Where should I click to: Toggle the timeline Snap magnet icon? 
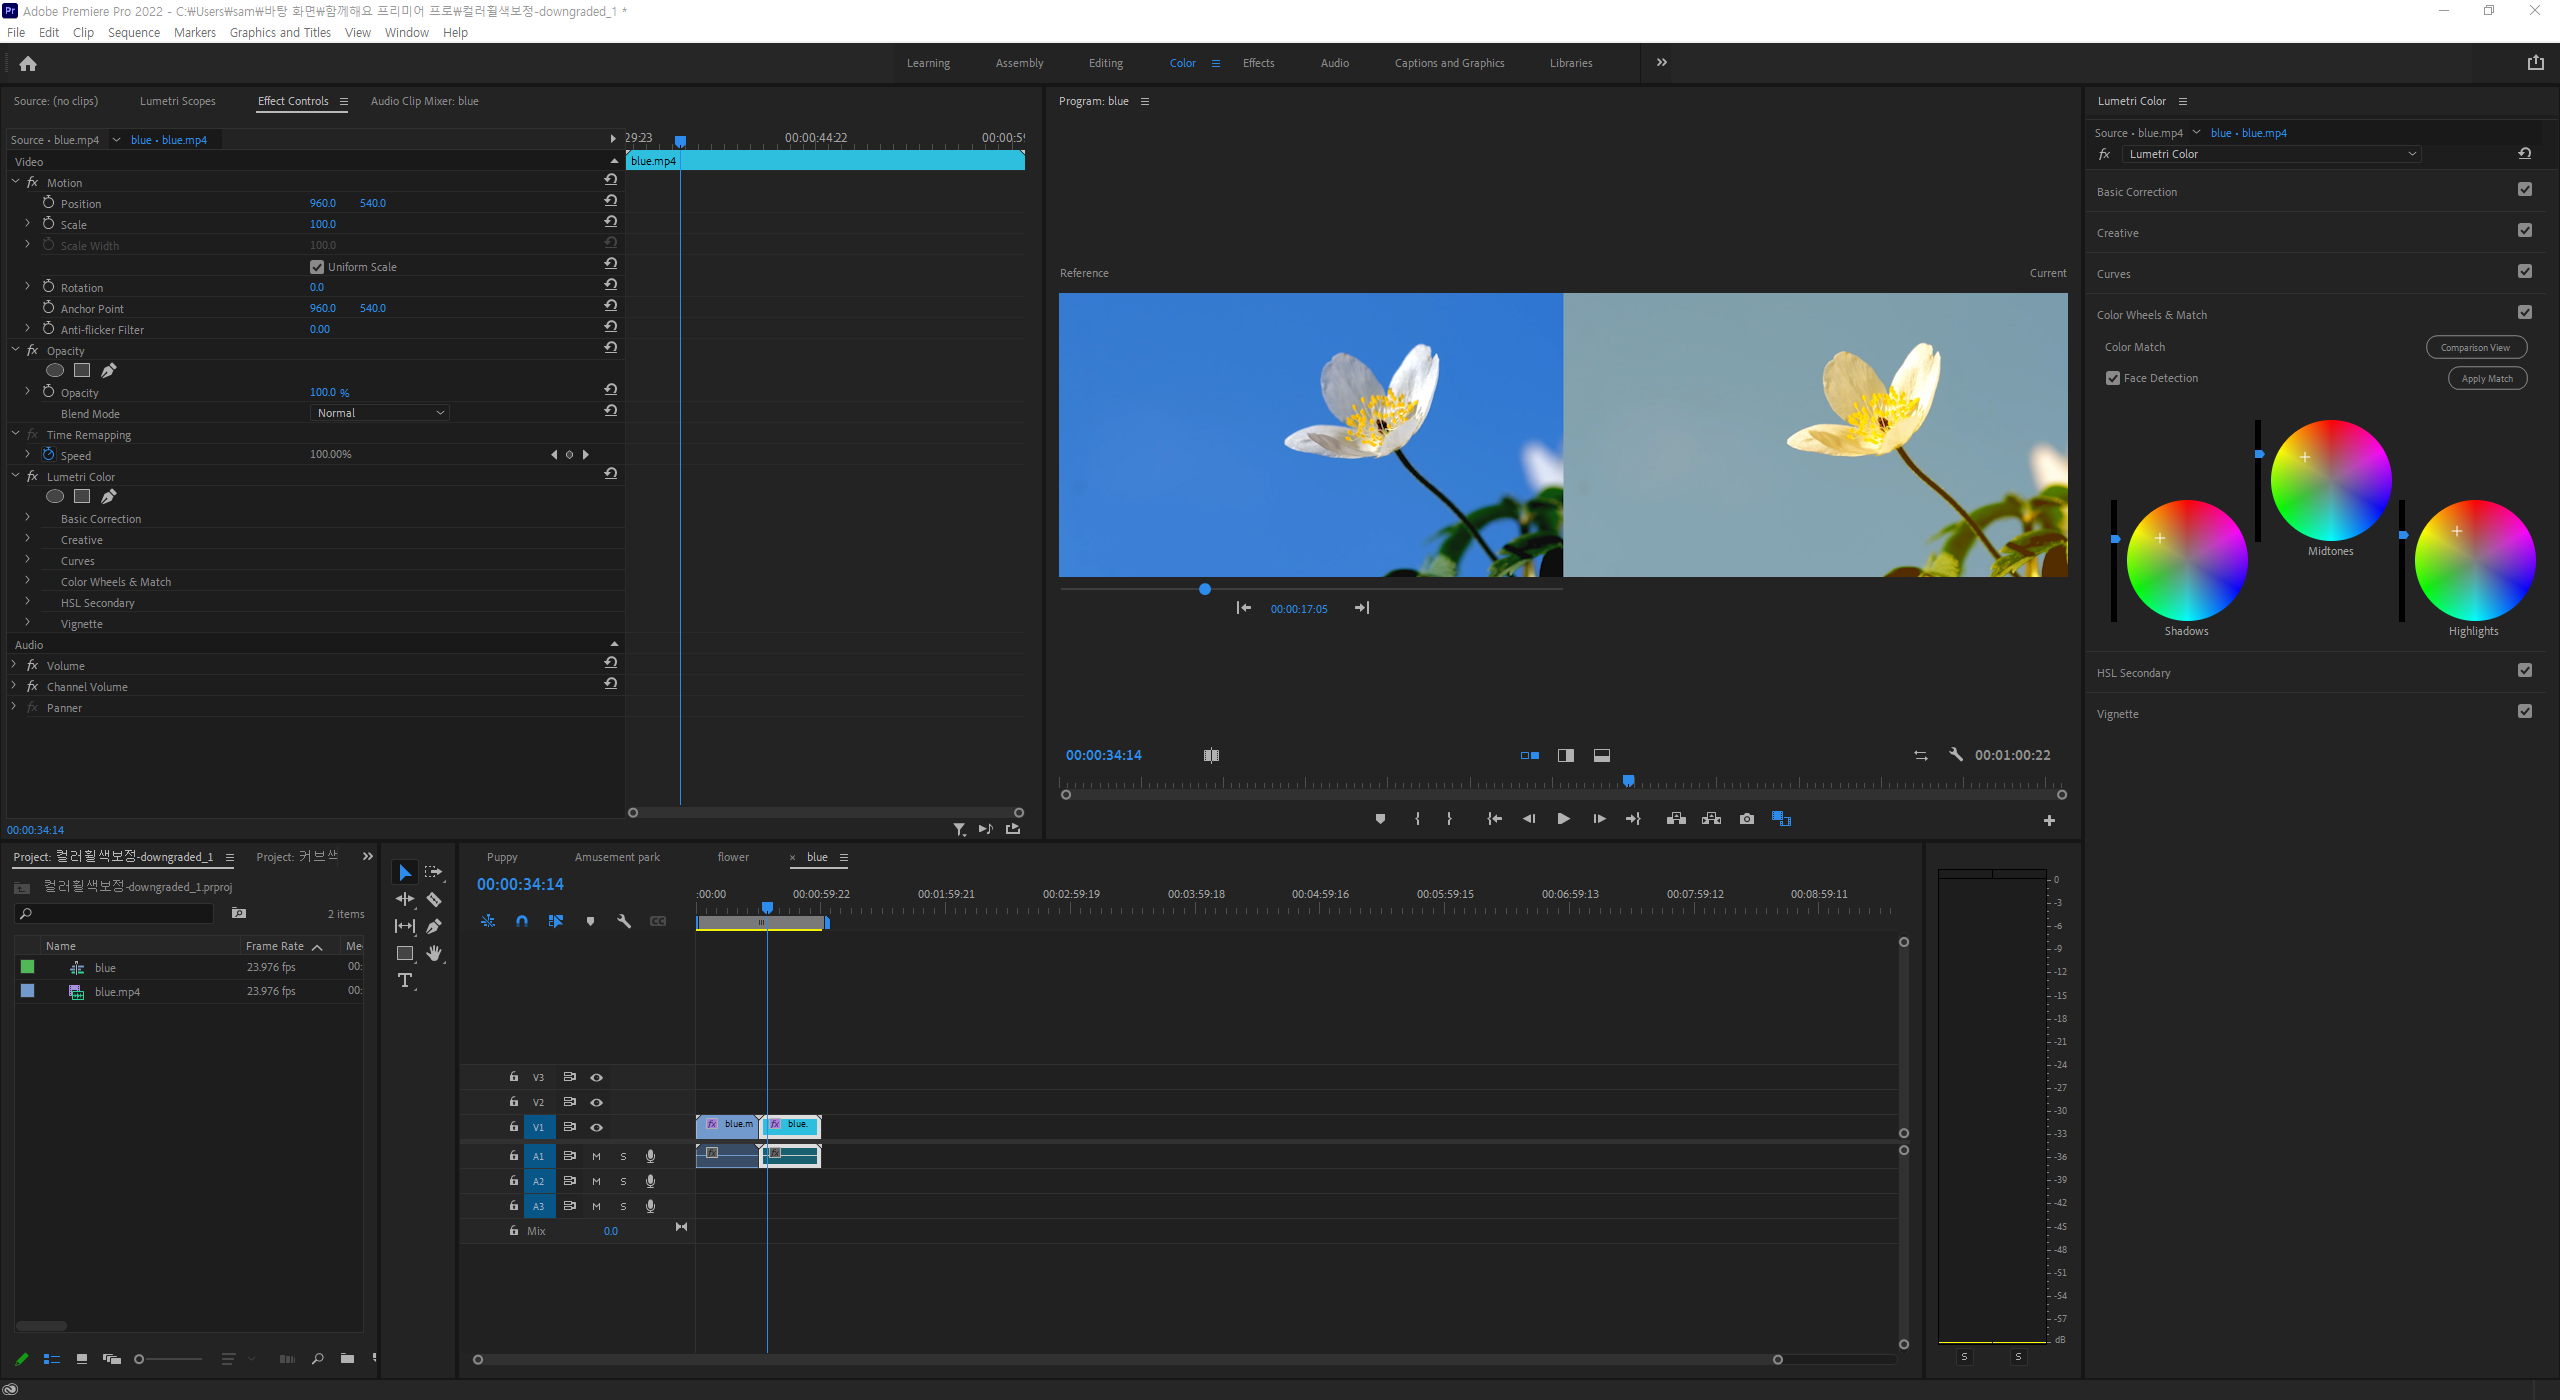point(522,921)
